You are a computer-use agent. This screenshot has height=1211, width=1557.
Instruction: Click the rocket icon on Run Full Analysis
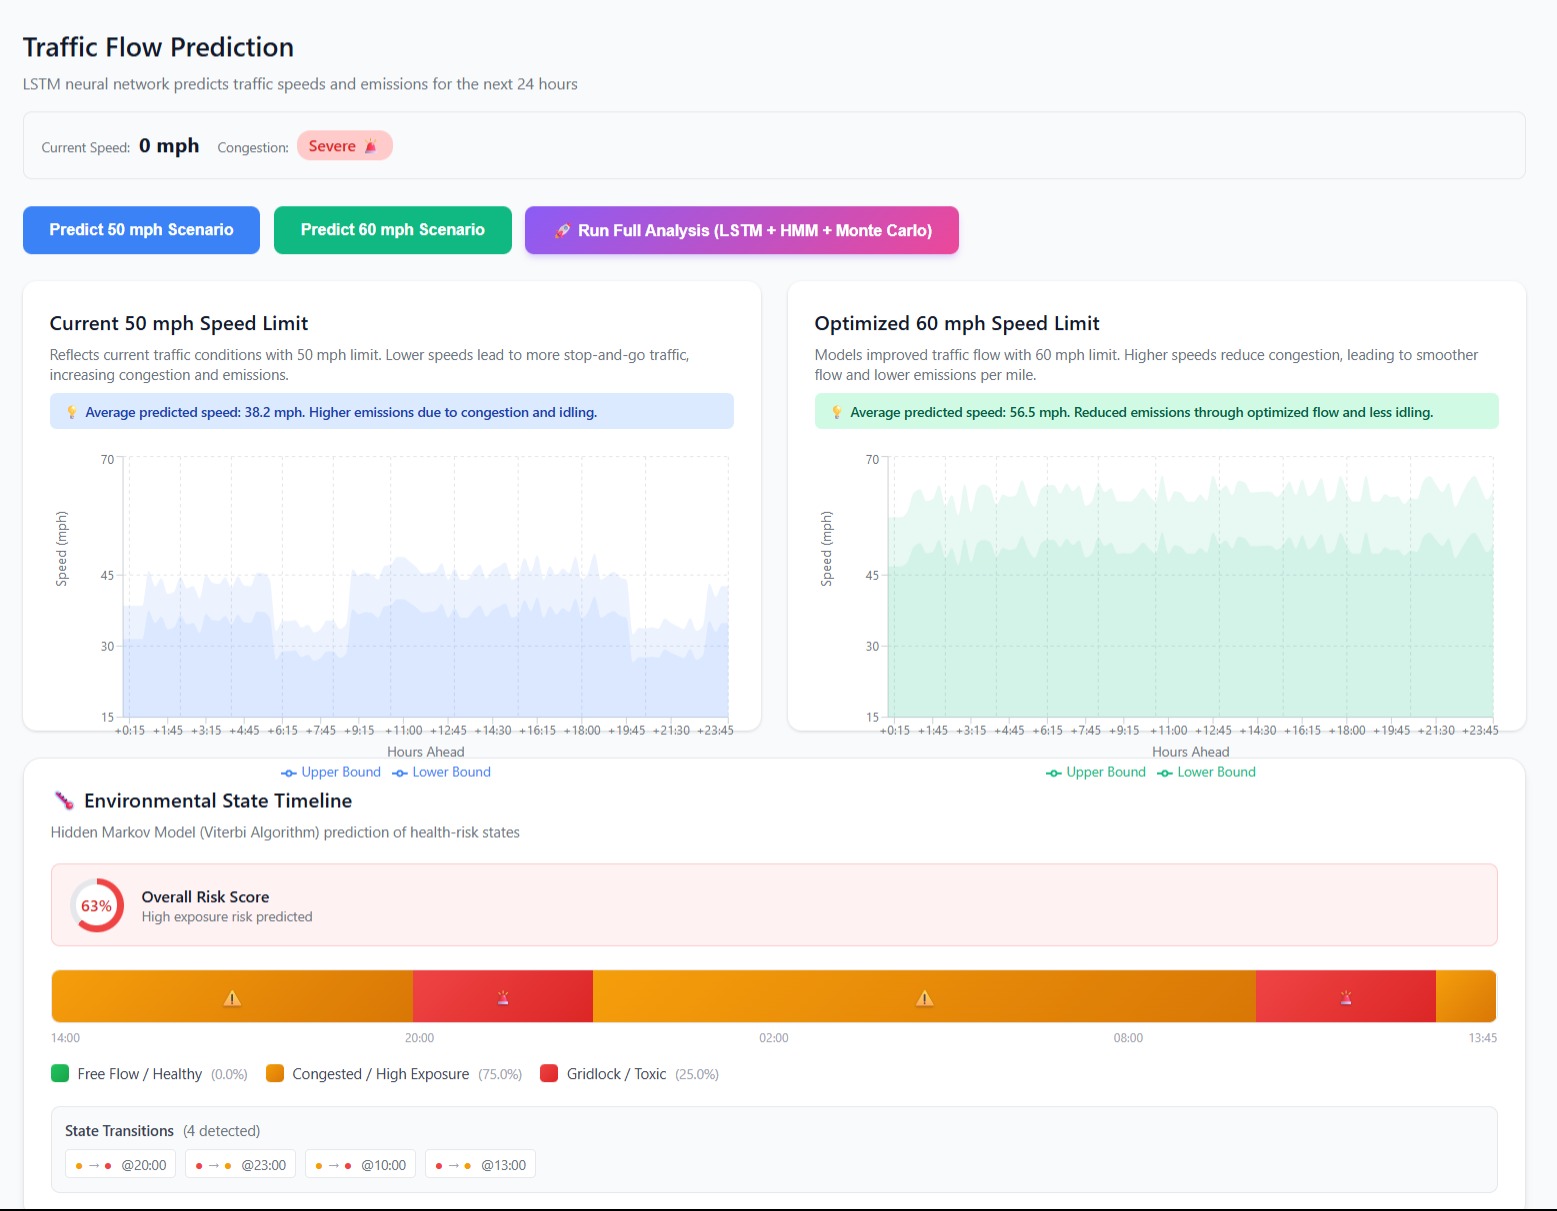562,231
